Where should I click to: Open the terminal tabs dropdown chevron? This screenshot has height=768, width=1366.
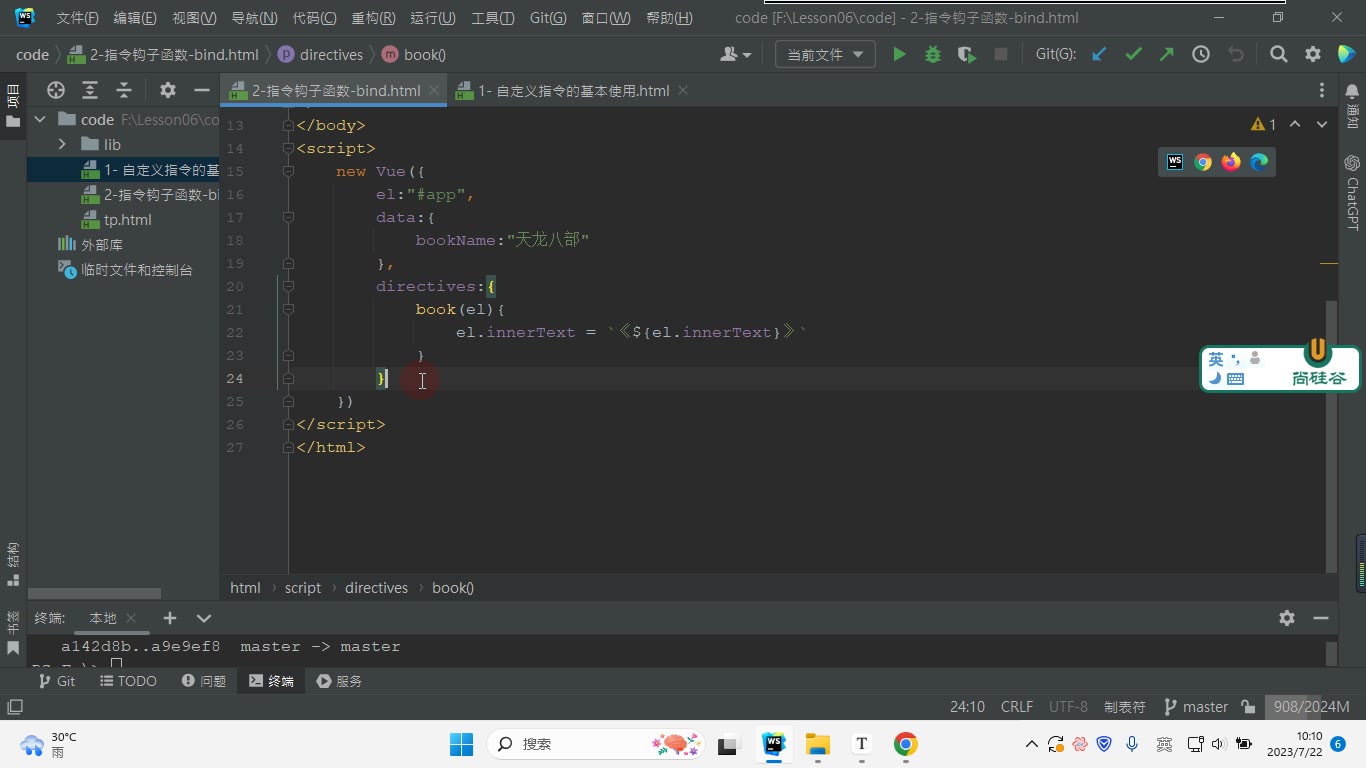point(204,618)
